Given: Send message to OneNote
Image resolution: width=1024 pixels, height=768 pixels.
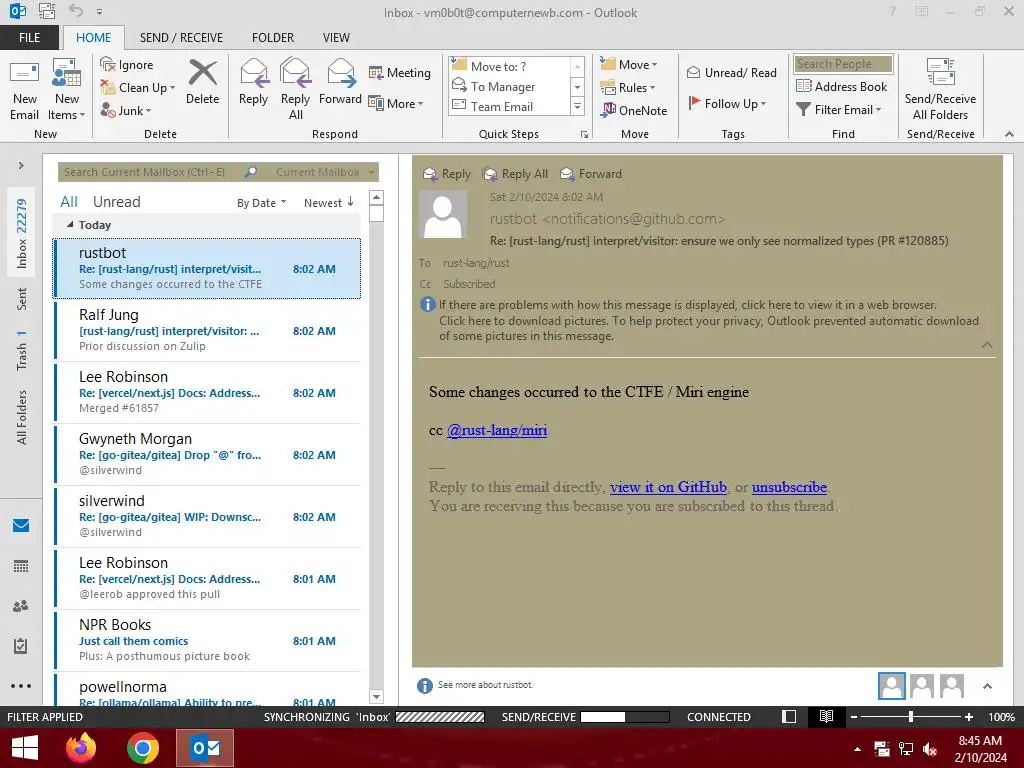Looking at the screenshot, I should [x=633, y=110].
